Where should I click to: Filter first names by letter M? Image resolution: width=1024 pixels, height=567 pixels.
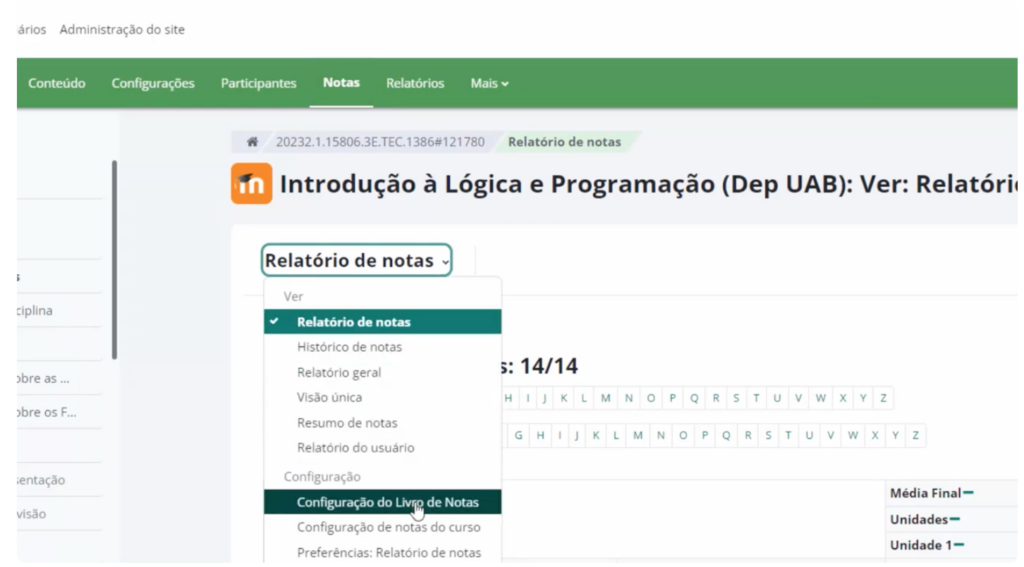(606, 398)
